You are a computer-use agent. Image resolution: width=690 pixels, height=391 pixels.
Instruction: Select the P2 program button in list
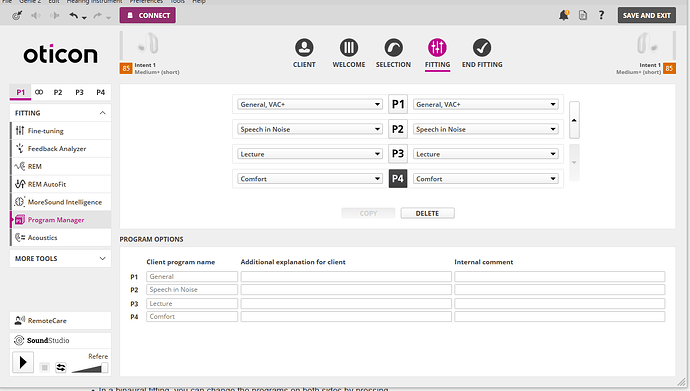click(398, 129)
